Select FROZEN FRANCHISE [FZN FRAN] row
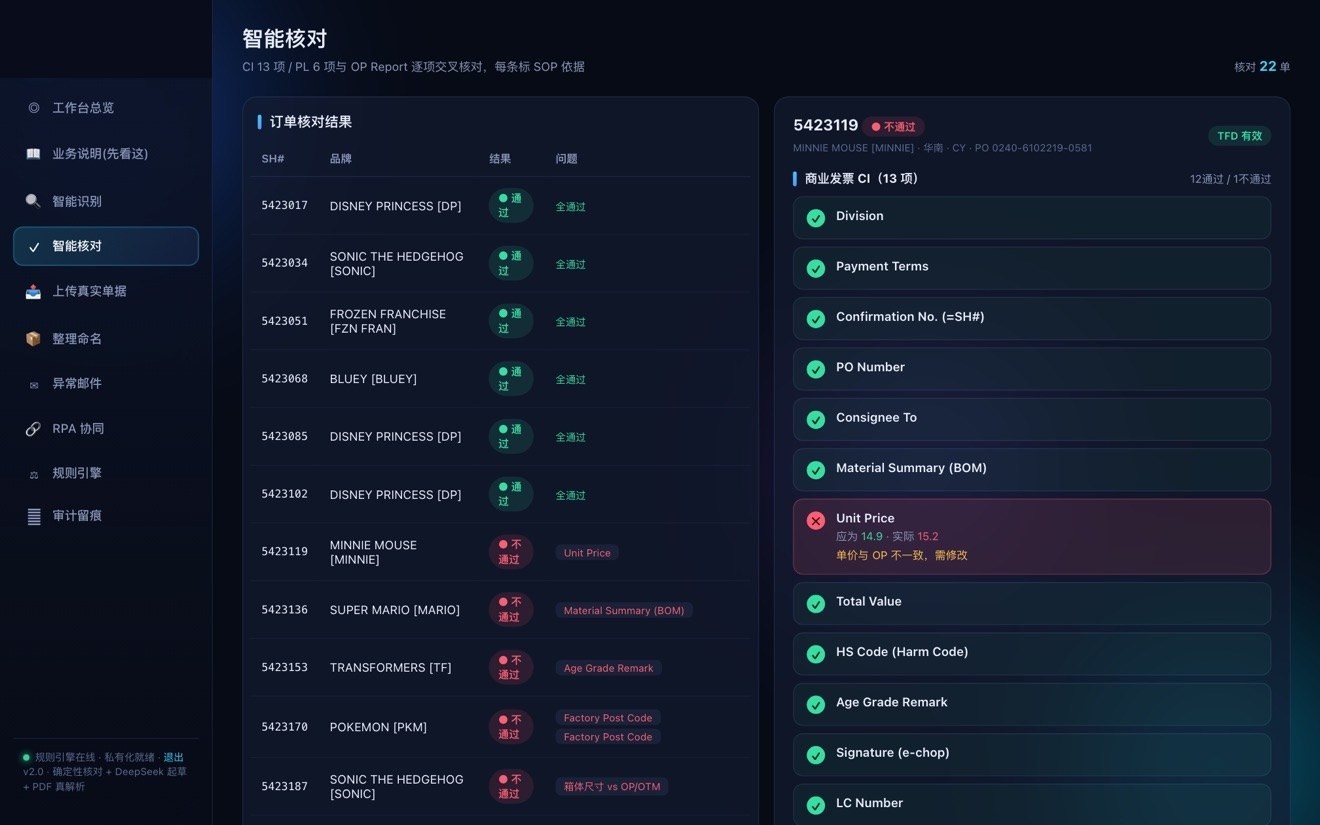 click(x=500, y=321)
